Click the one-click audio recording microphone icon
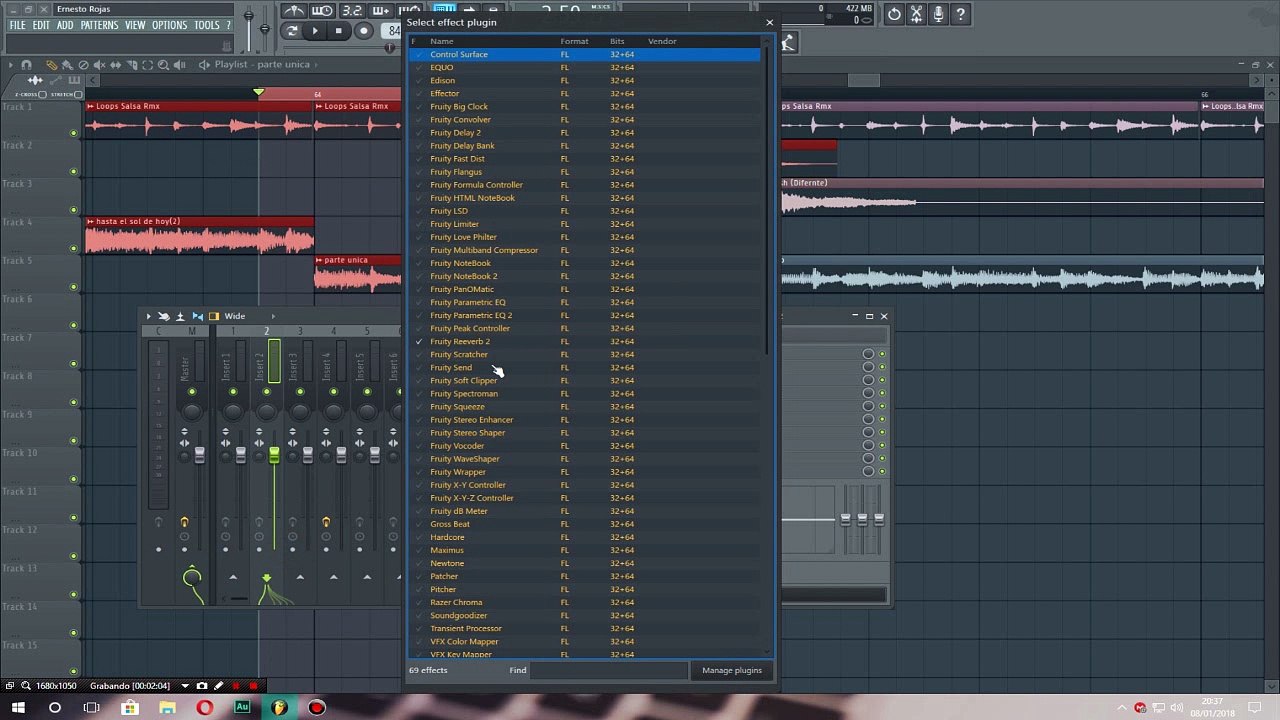The image size is (1280, 720). [938, 14]
